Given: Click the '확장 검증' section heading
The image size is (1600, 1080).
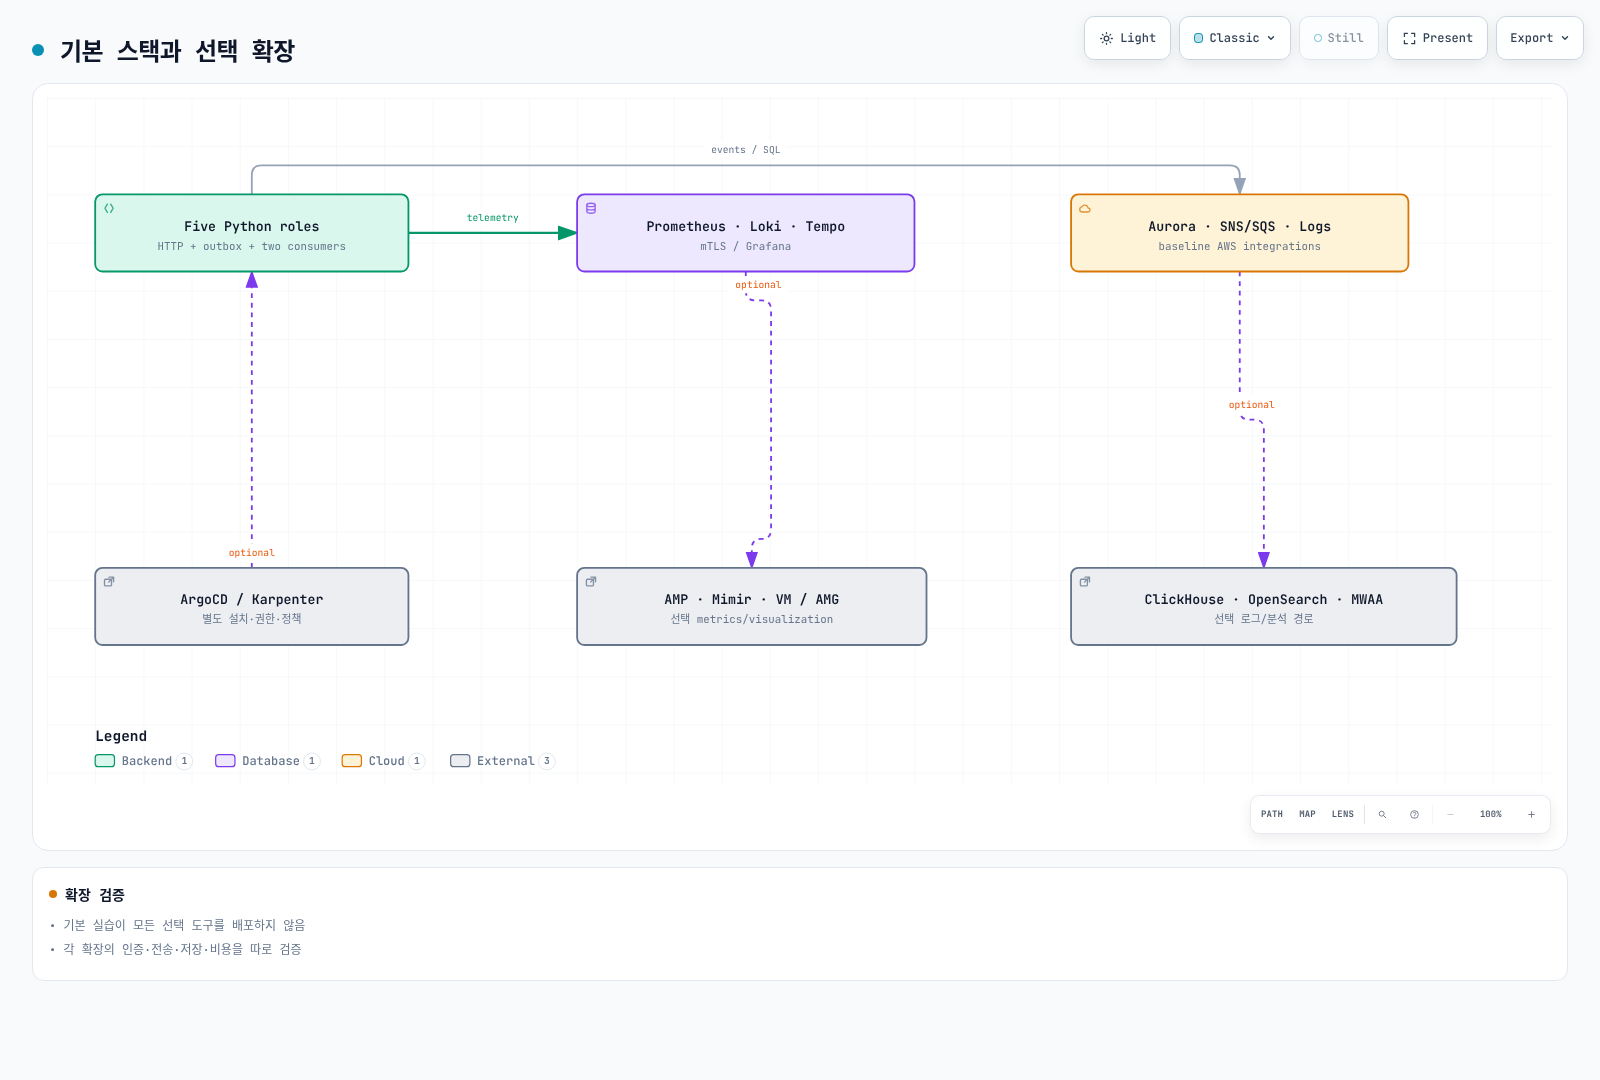Looking at the screenshot, I should point(95,895).
